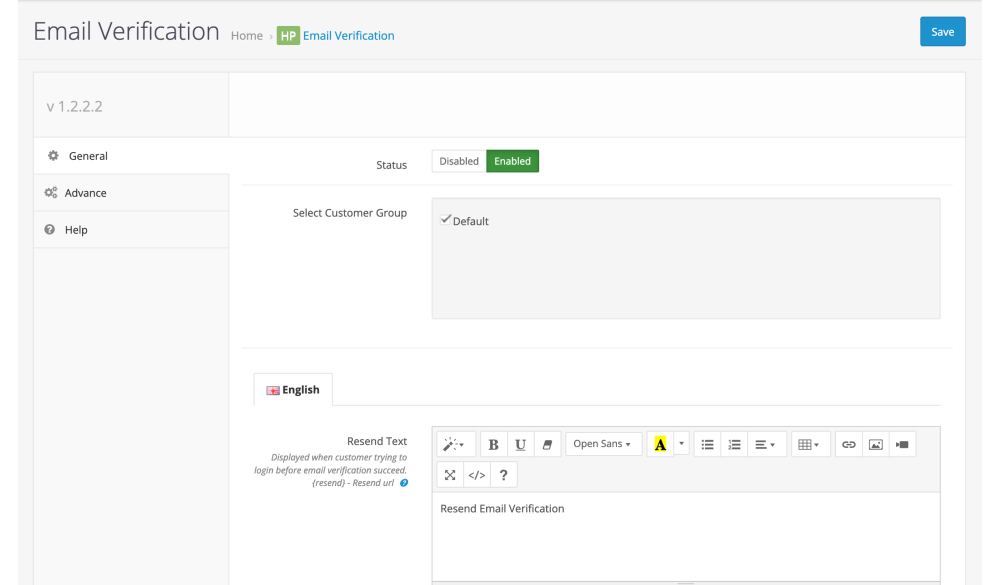
Task: Set status to Disabled
Action: coord(459,161)
